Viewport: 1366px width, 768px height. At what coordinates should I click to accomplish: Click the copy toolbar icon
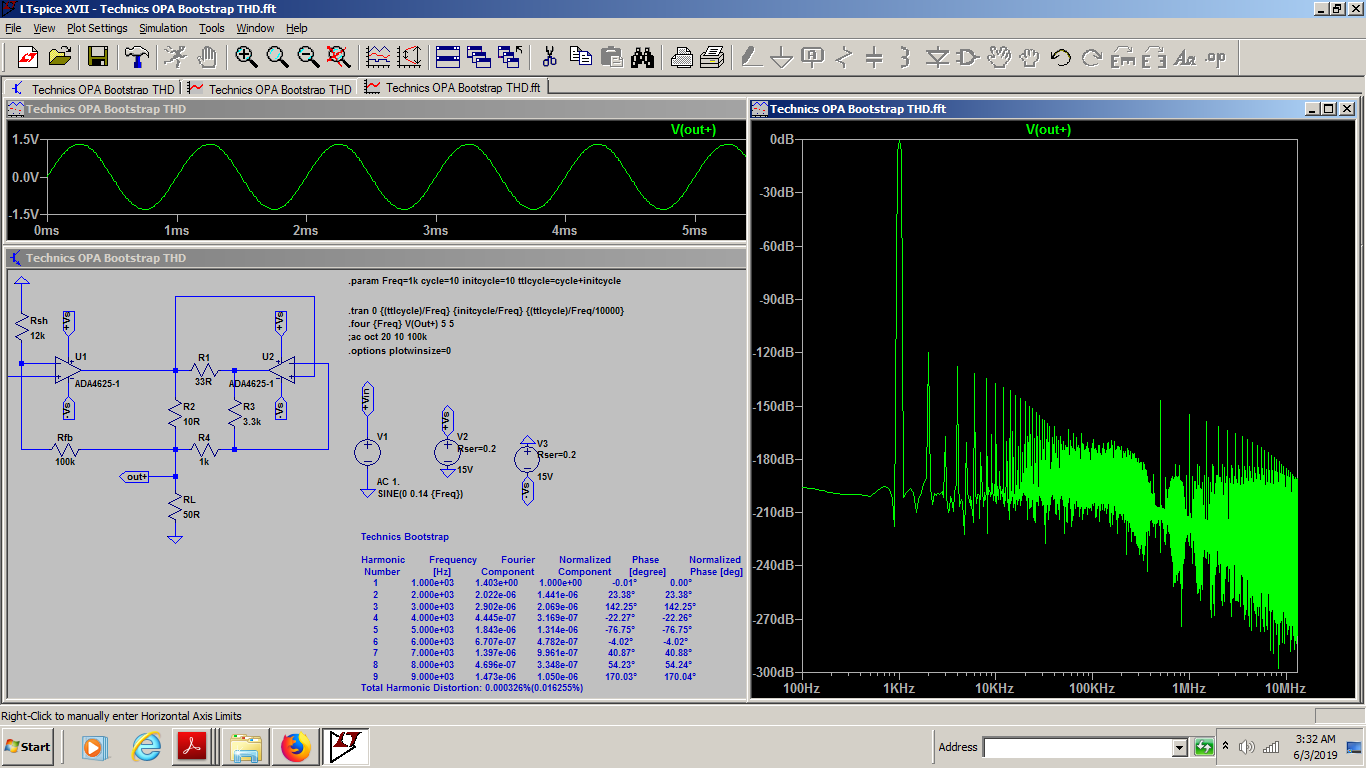pyautogui.click(x=580, y=57)
